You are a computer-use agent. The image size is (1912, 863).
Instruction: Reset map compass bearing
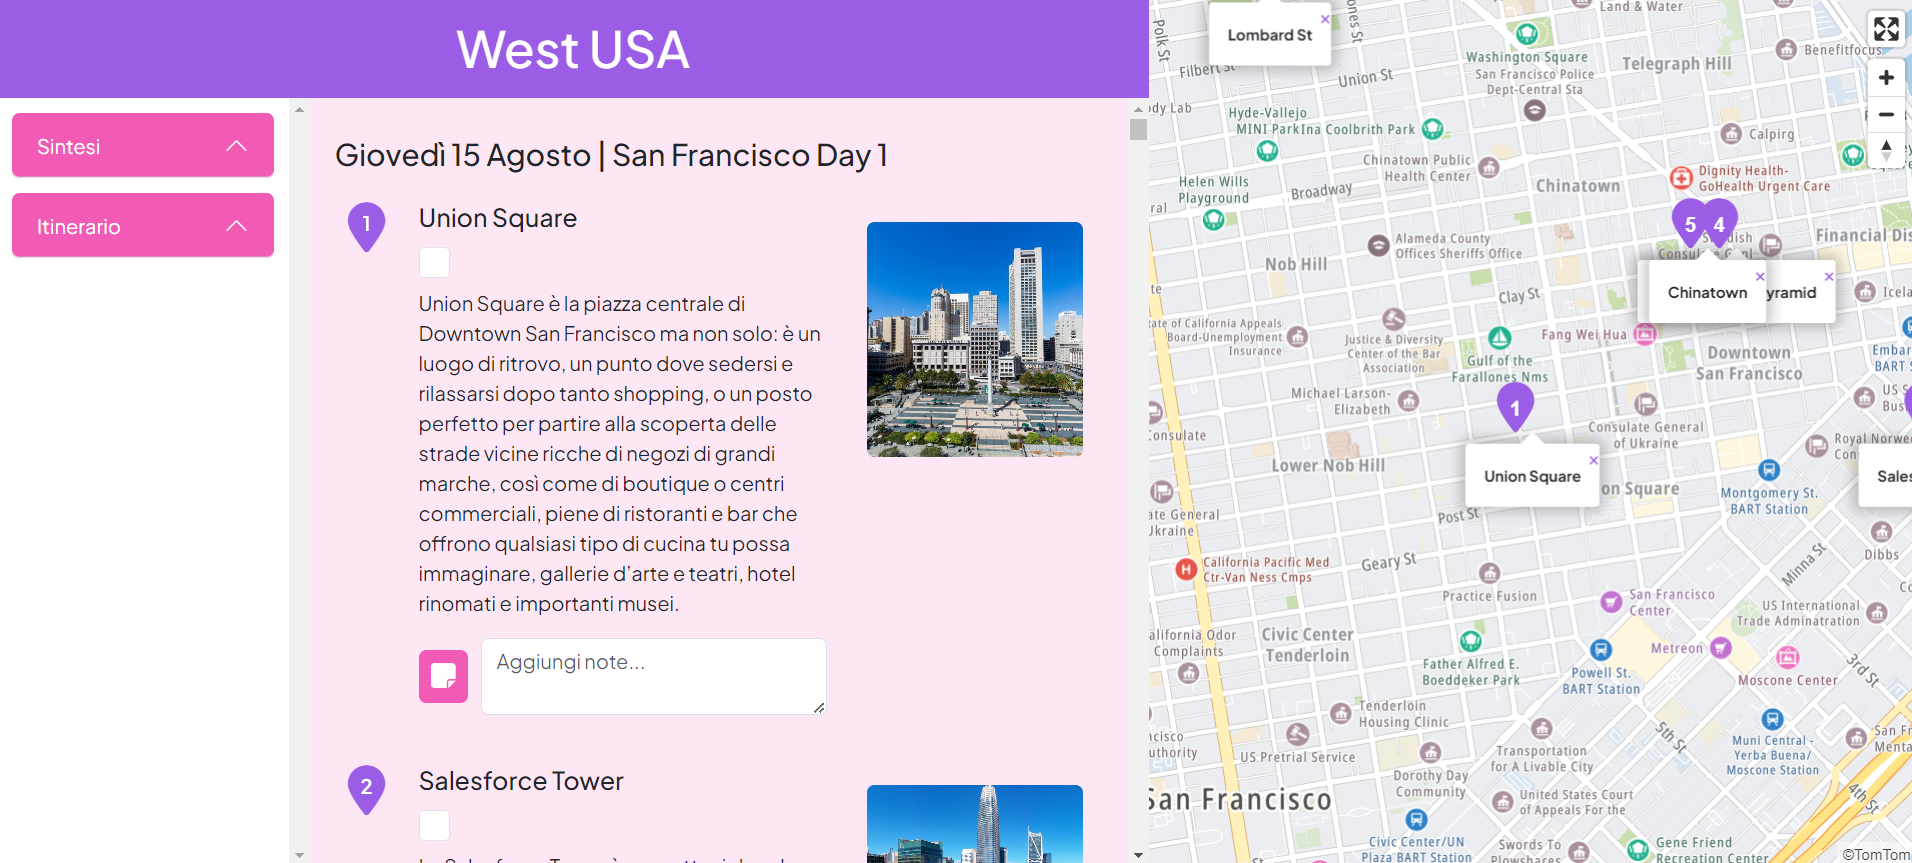pos(1886,151)
